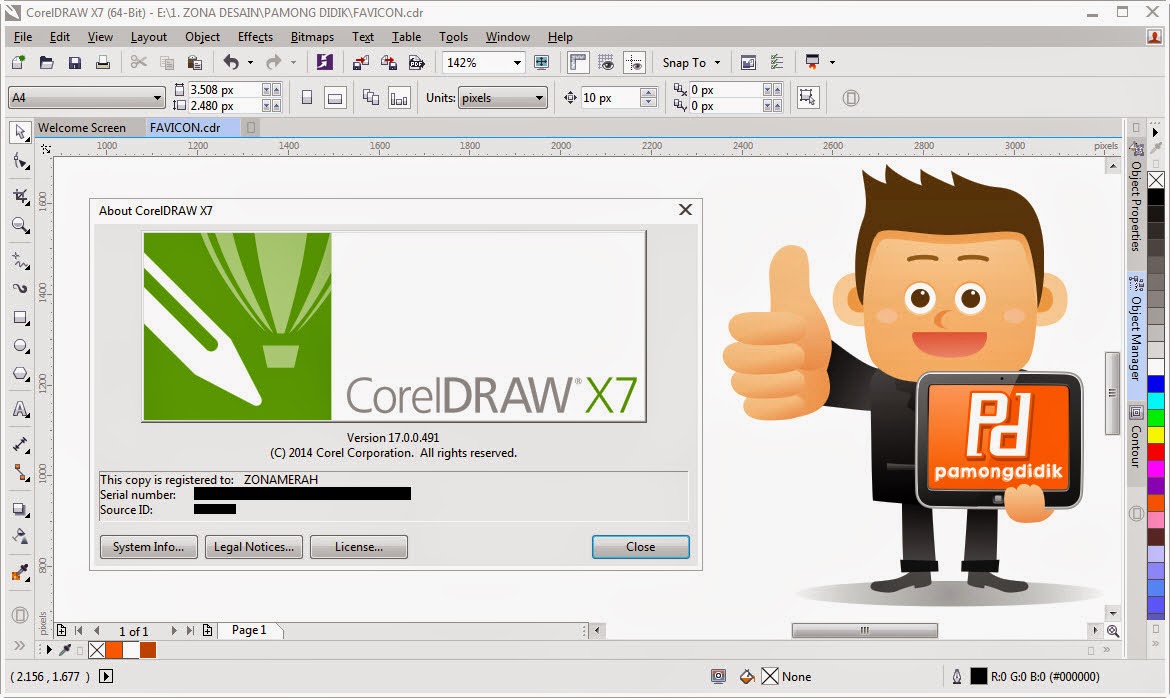Toggle Show Rulers button
Viewport: 1170px width, 698px height.
(578, 63)
